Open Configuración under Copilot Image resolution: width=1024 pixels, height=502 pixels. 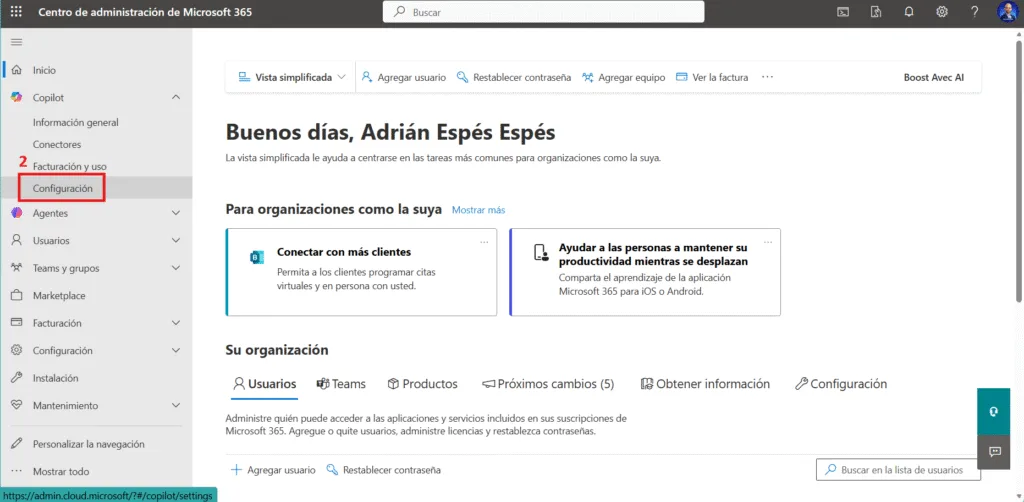pos(63,188)
